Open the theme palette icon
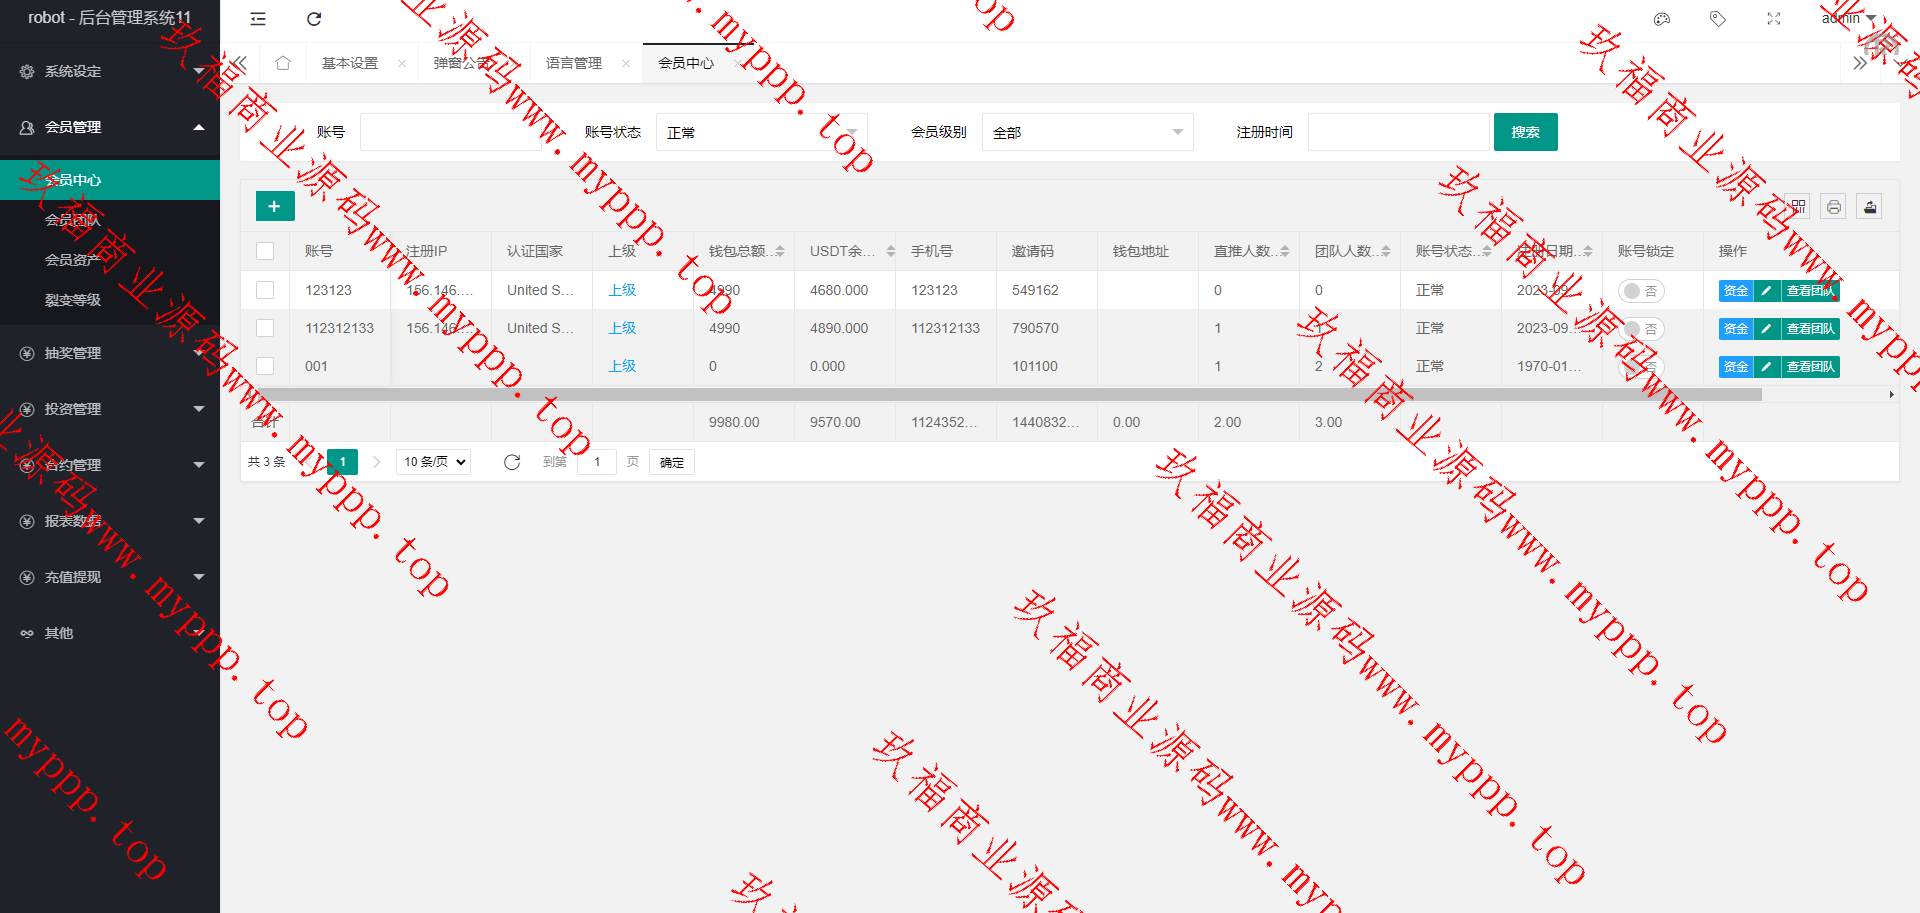This screenshot has width=1920, height=913. click(x=1662, y=19)
